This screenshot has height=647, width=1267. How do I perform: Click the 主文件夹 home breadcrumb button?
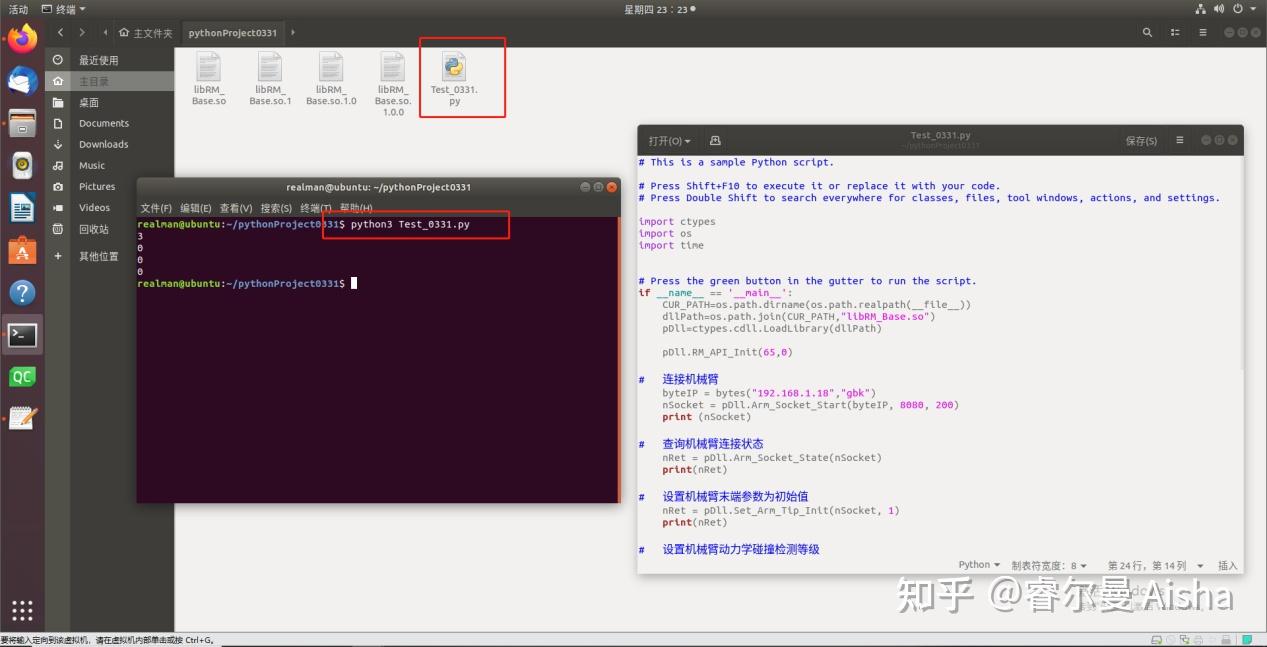144,32
